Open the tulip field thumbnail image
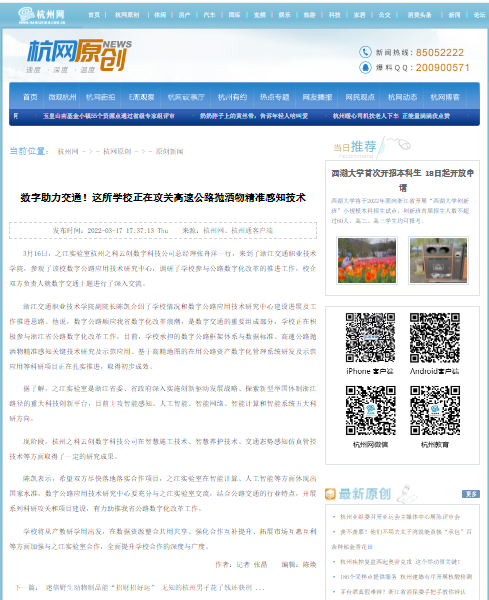 click(367, 260)
